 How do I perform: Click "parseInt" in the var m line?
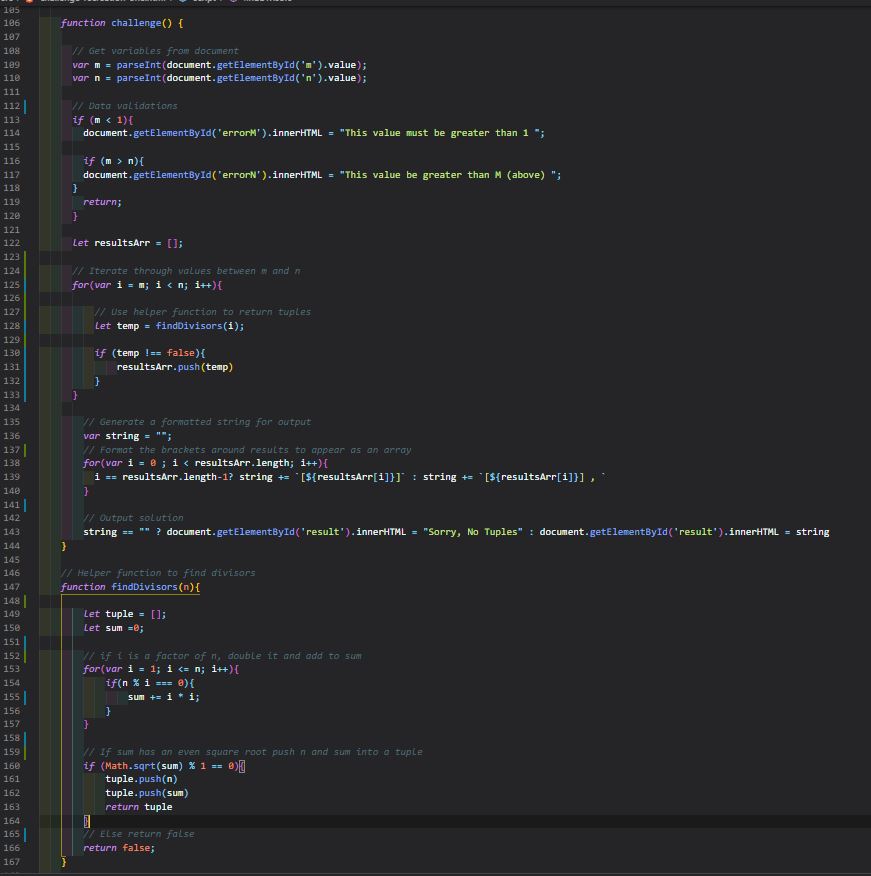coord(139,65)
